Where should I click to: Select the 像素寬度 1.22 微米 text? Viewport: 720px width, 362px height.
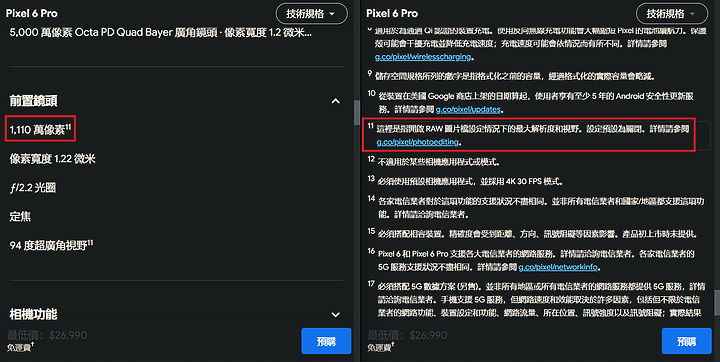[53, 159]
